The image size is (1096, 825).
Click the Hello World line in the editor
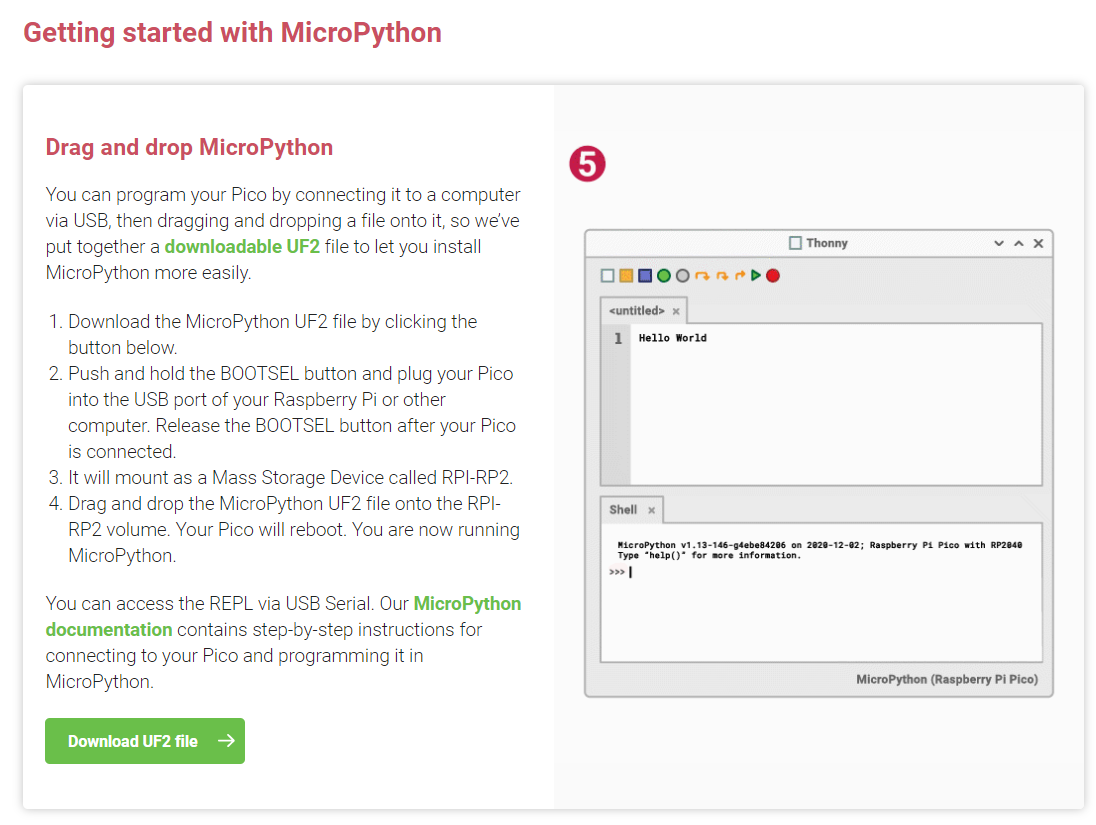pos(672,338)
